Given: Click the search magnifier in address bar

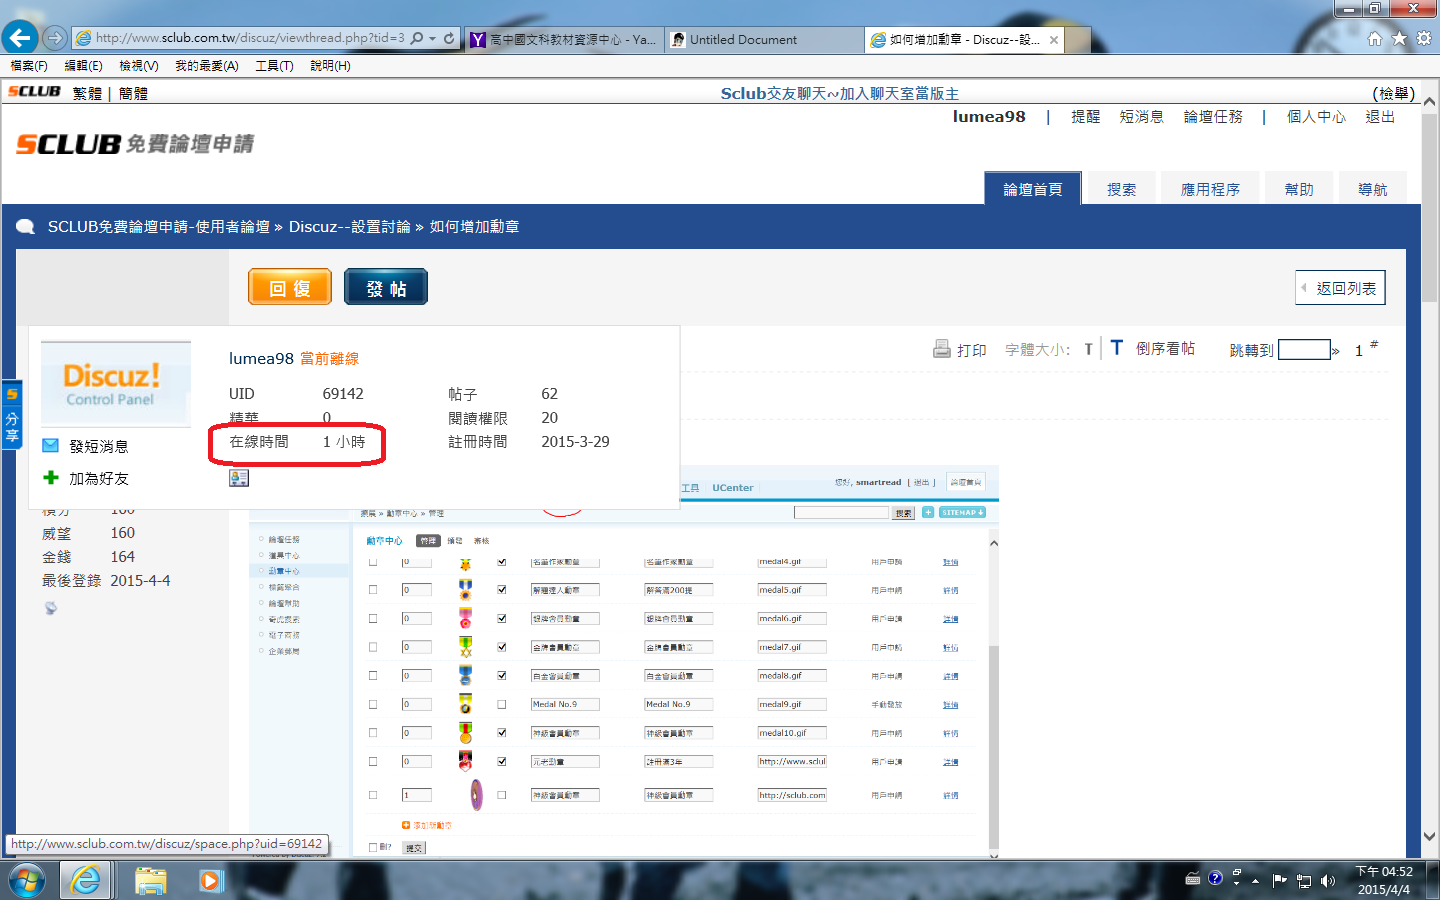Looking at the screenshot, I should (x=417, y=38).
